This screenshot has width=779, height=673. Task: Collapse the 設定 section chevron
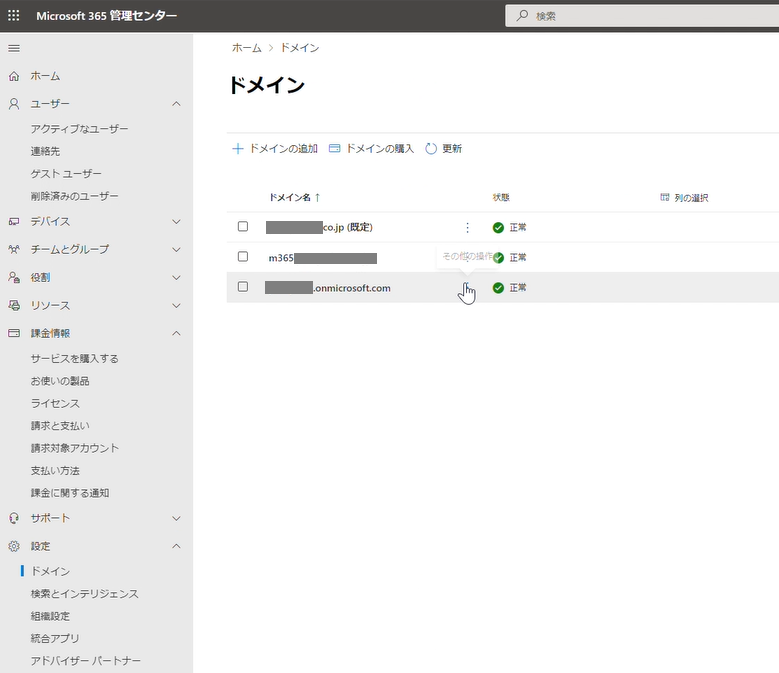pos(176,546)
